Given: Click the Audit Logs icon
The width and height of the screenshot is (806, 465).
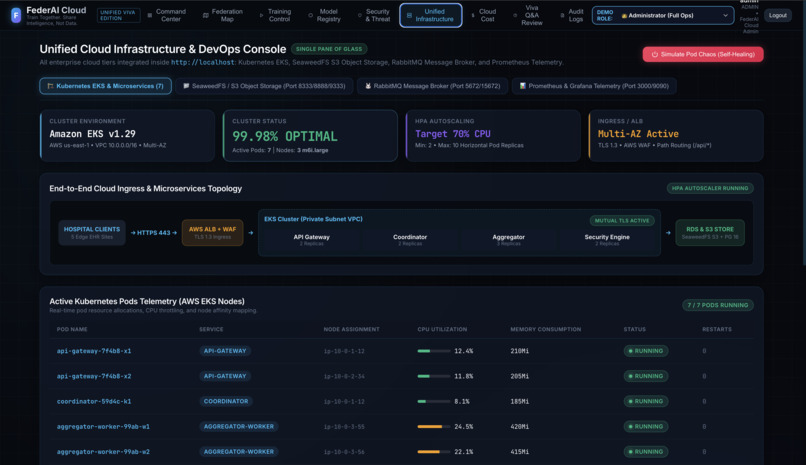Looking at the screenshot, I should click(x=562, y=15).
